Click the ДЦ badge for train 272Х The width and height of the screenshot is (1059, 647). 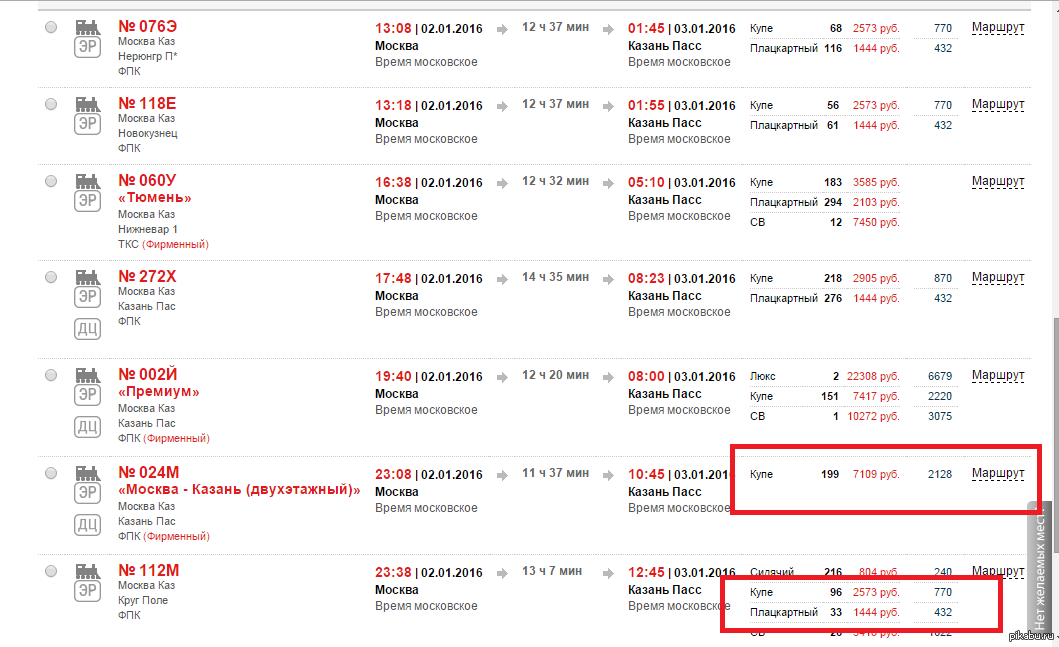tap(88, 330)
